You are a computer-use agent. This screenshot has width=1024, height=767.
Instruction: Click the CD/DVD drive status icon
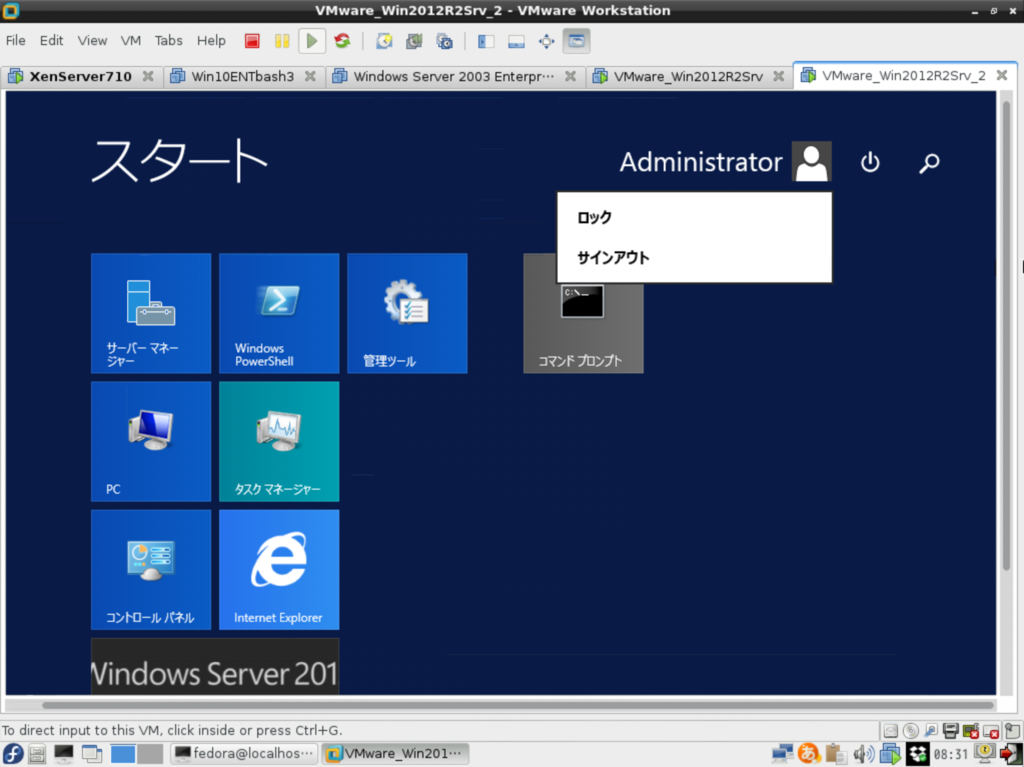point(910,730)
